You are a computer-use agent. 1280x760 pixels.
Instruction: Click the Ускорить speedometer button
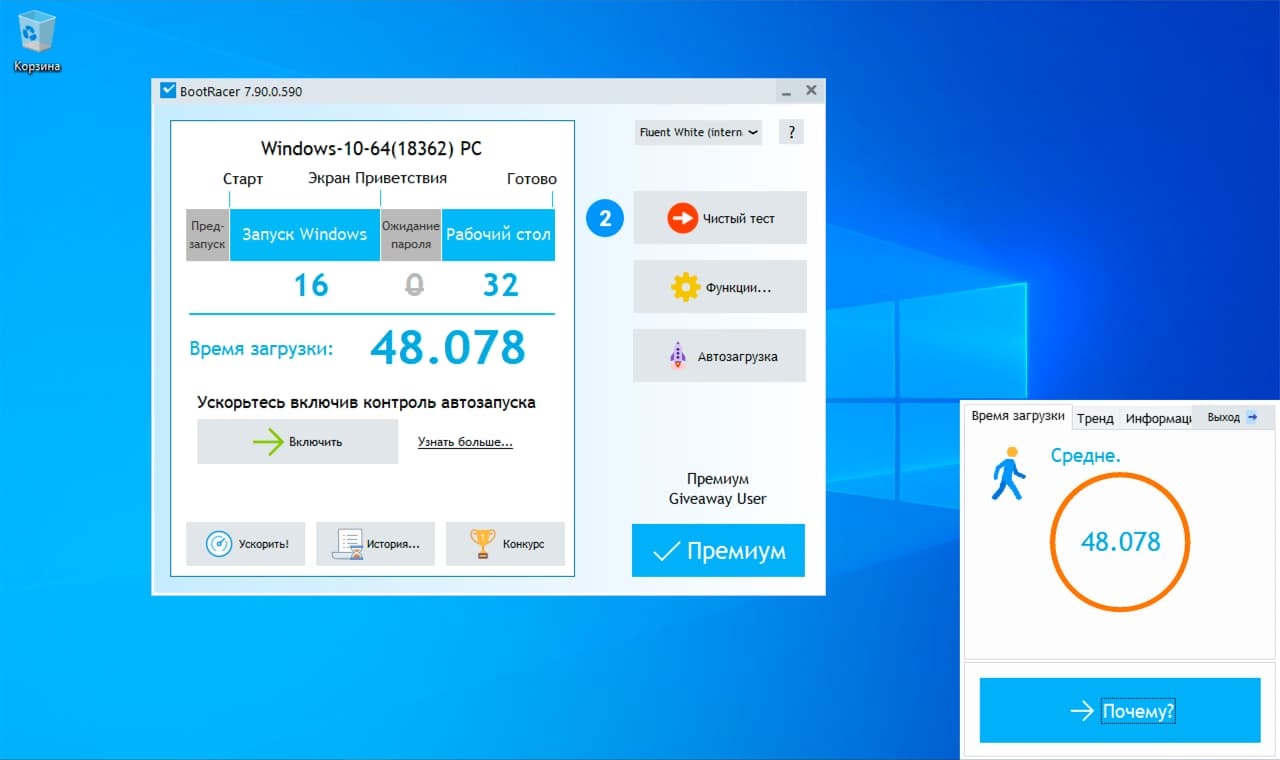[245, 544]
